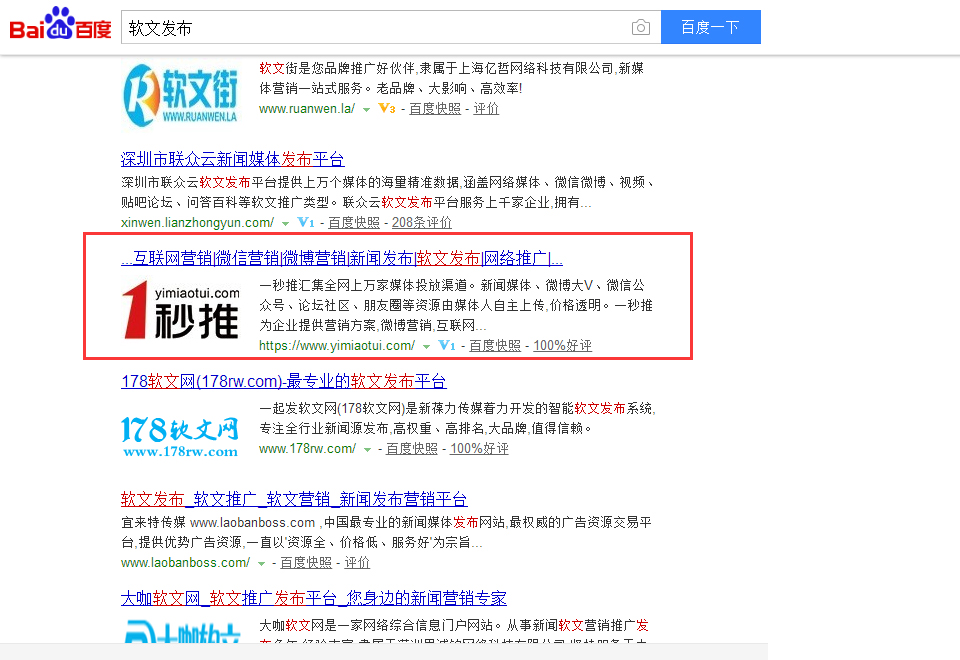Screen dimensions: 960x660
Task: Open 百度快照 for the 178rw result
Action: point(411,449)
